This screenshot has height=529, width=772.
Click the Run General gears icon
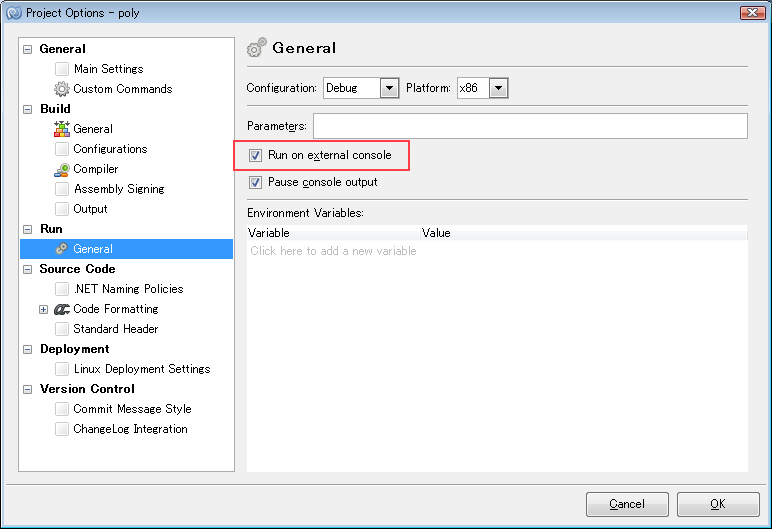click(62, 249)
